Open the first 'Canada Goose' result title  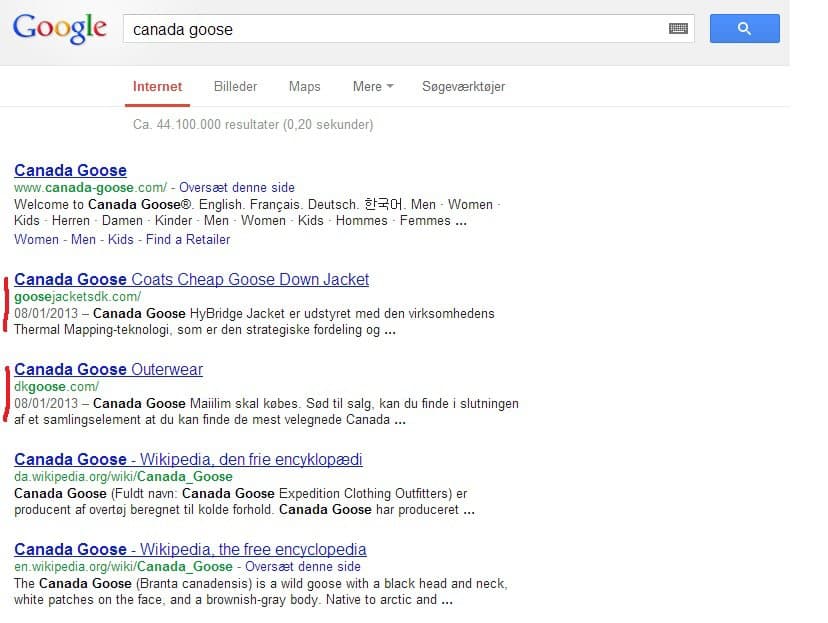click(x=70, y=171)
